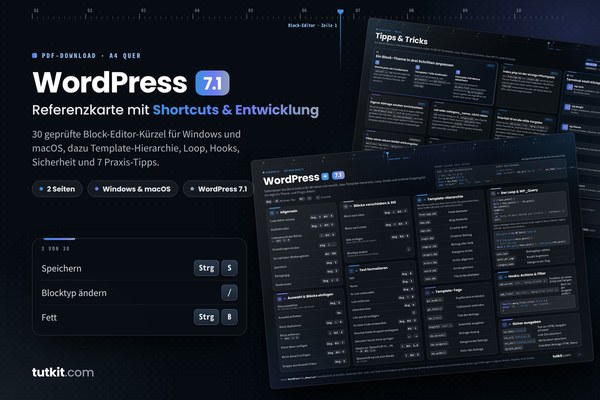Click the "Allgemein" section heading in preview
This screenshot has width=600, height=400.
tap(288, 211)
